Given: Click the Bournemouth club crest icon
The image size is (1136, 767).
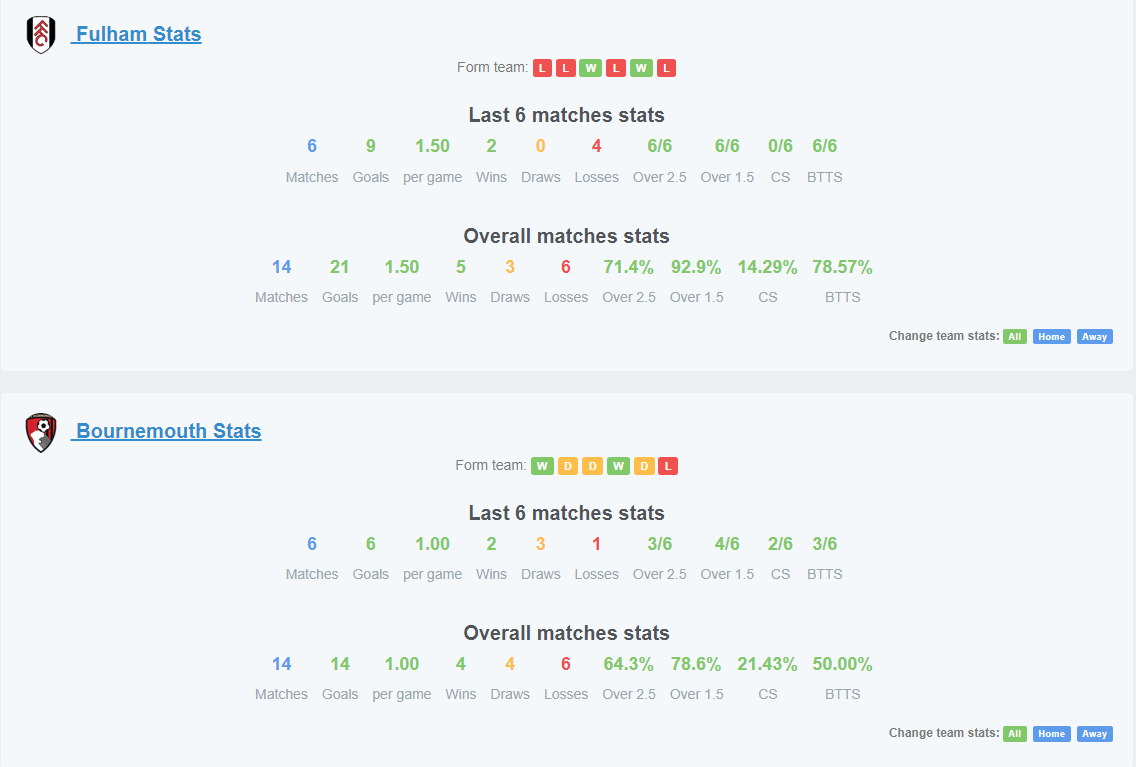Looking at the screenshot, I should click(41, 433).
